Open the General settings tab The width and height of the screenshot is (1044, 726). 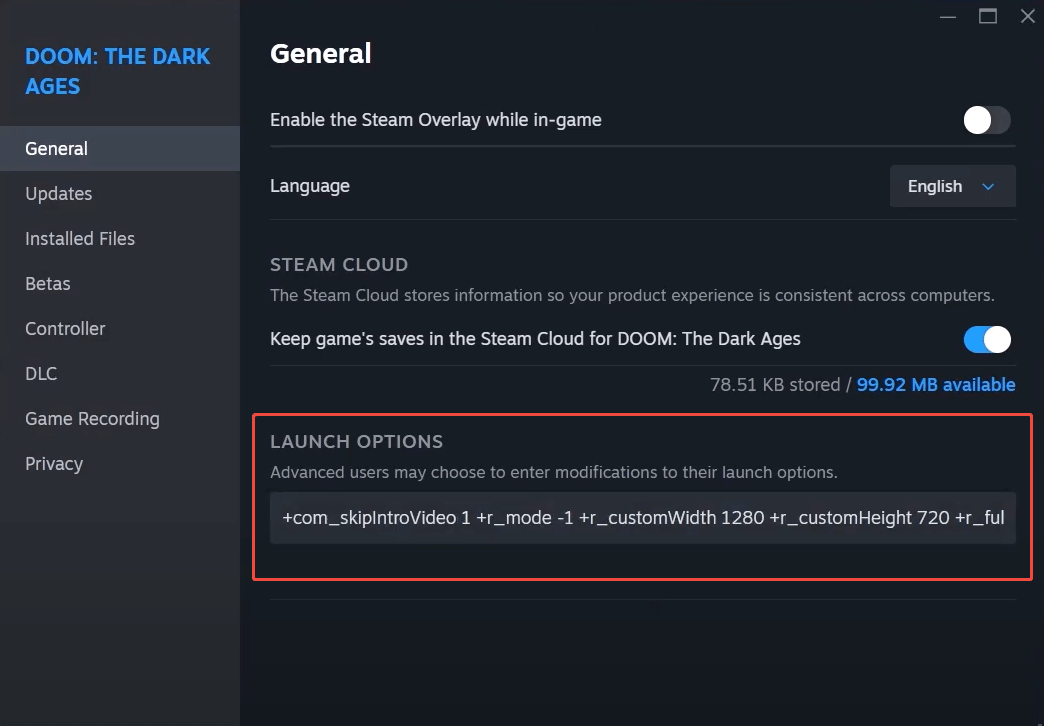pyautogui.click(x=57, y=149)
